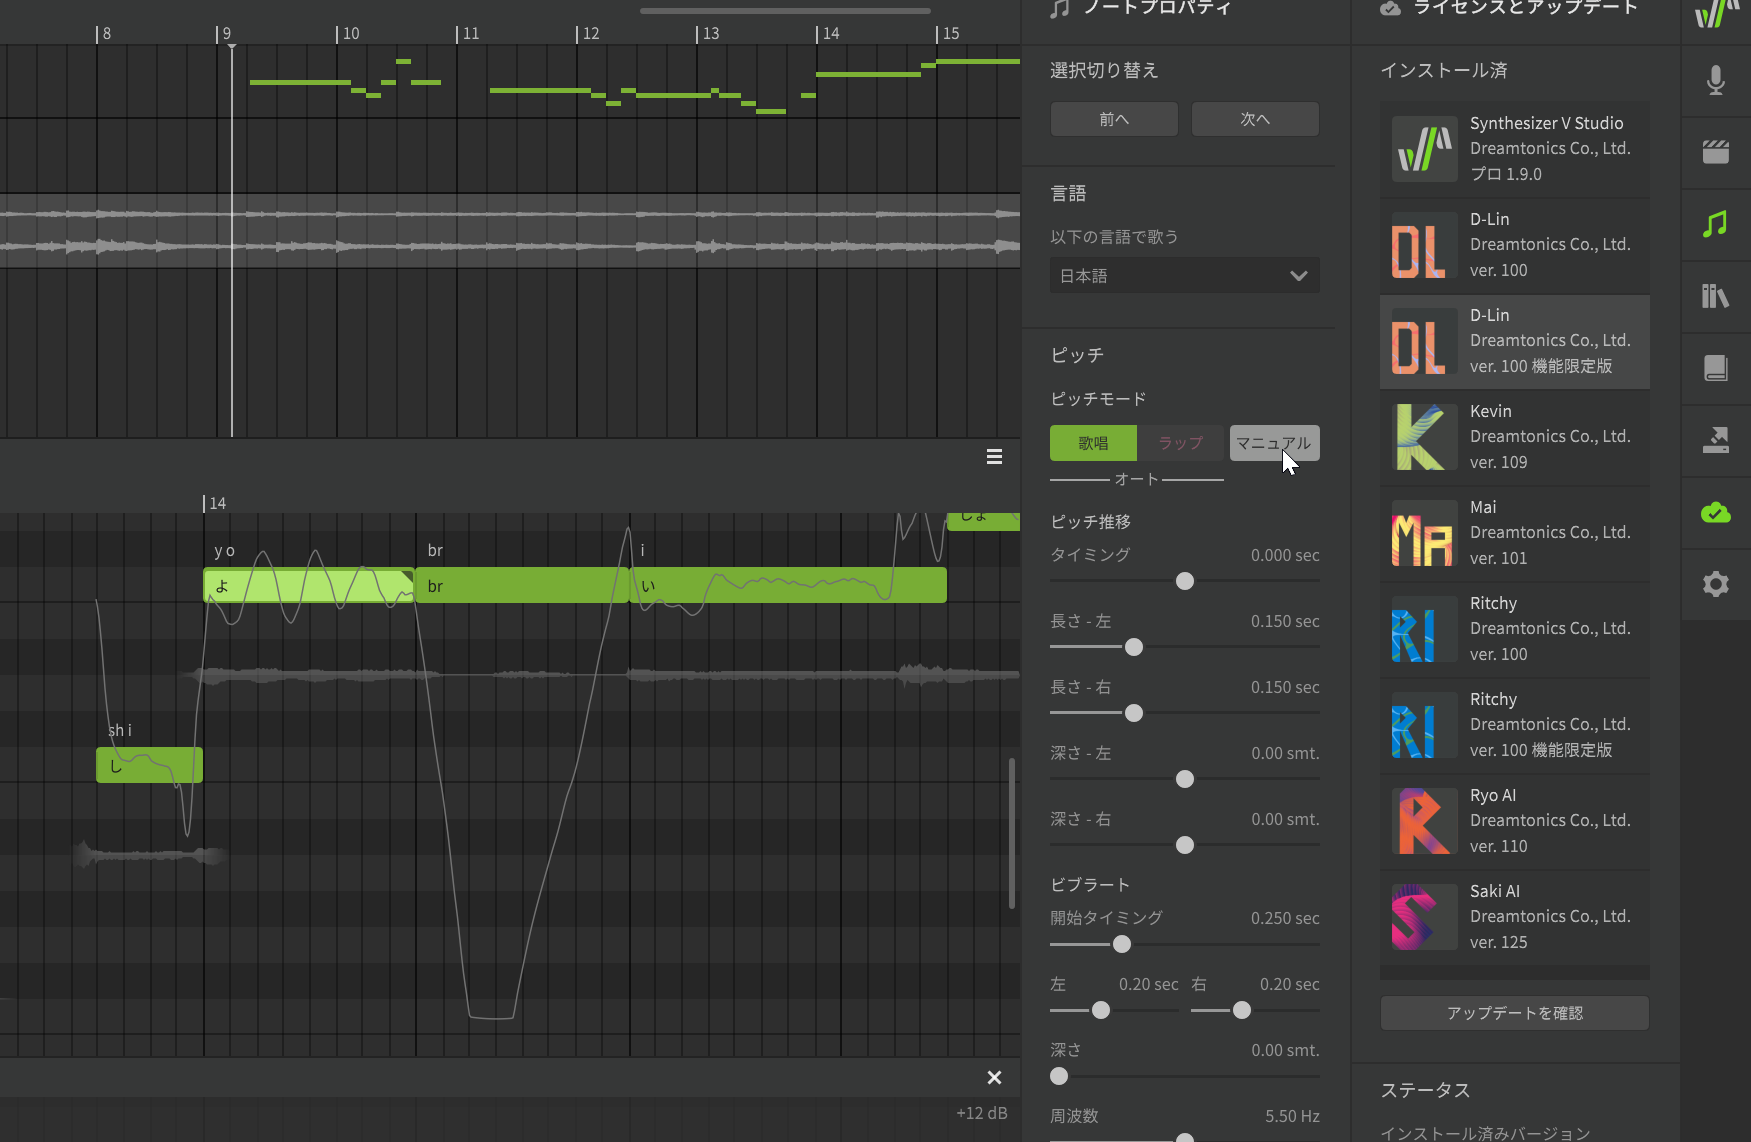Select the し note in piano roll

click(149, 765)
